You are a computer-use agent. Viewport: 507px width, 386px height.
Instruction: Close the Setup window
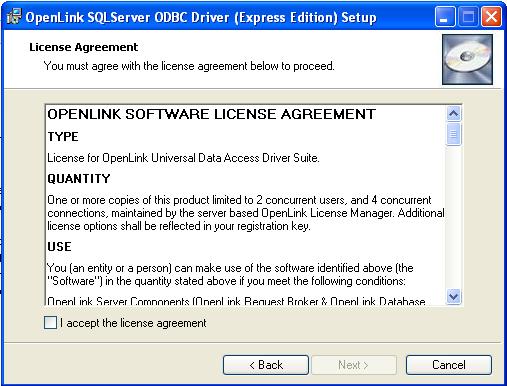pos(491,17)
